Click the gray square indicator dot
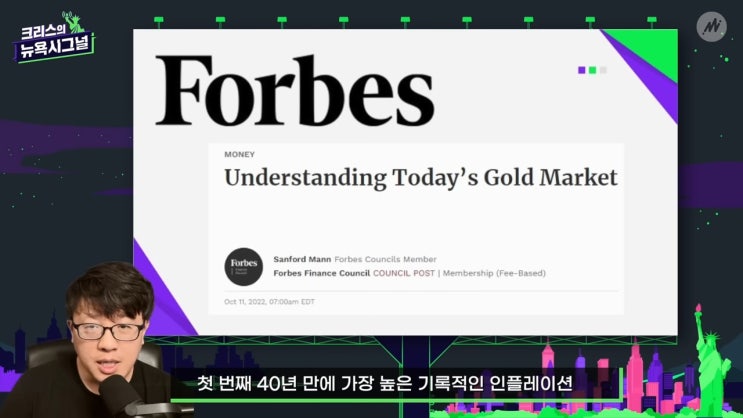Image resolution: width=743 pixels, height=418 pixels. pos(603,70)
